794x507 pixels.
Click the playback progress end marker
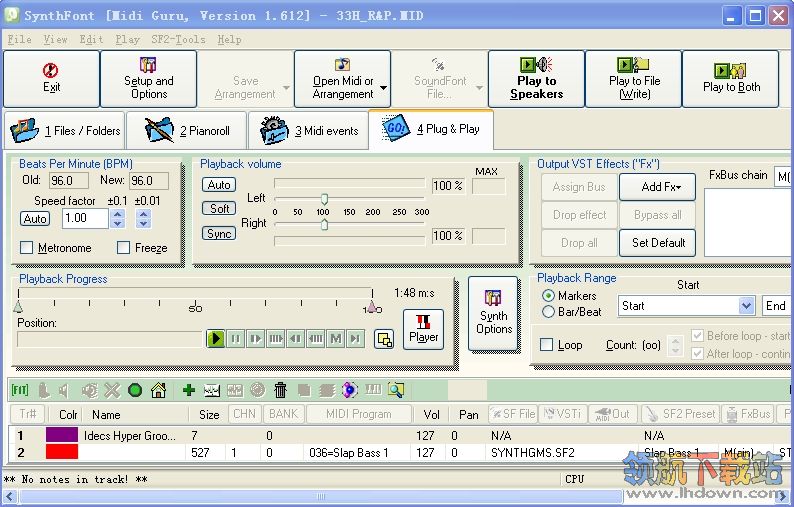click(x=372, y=306)
